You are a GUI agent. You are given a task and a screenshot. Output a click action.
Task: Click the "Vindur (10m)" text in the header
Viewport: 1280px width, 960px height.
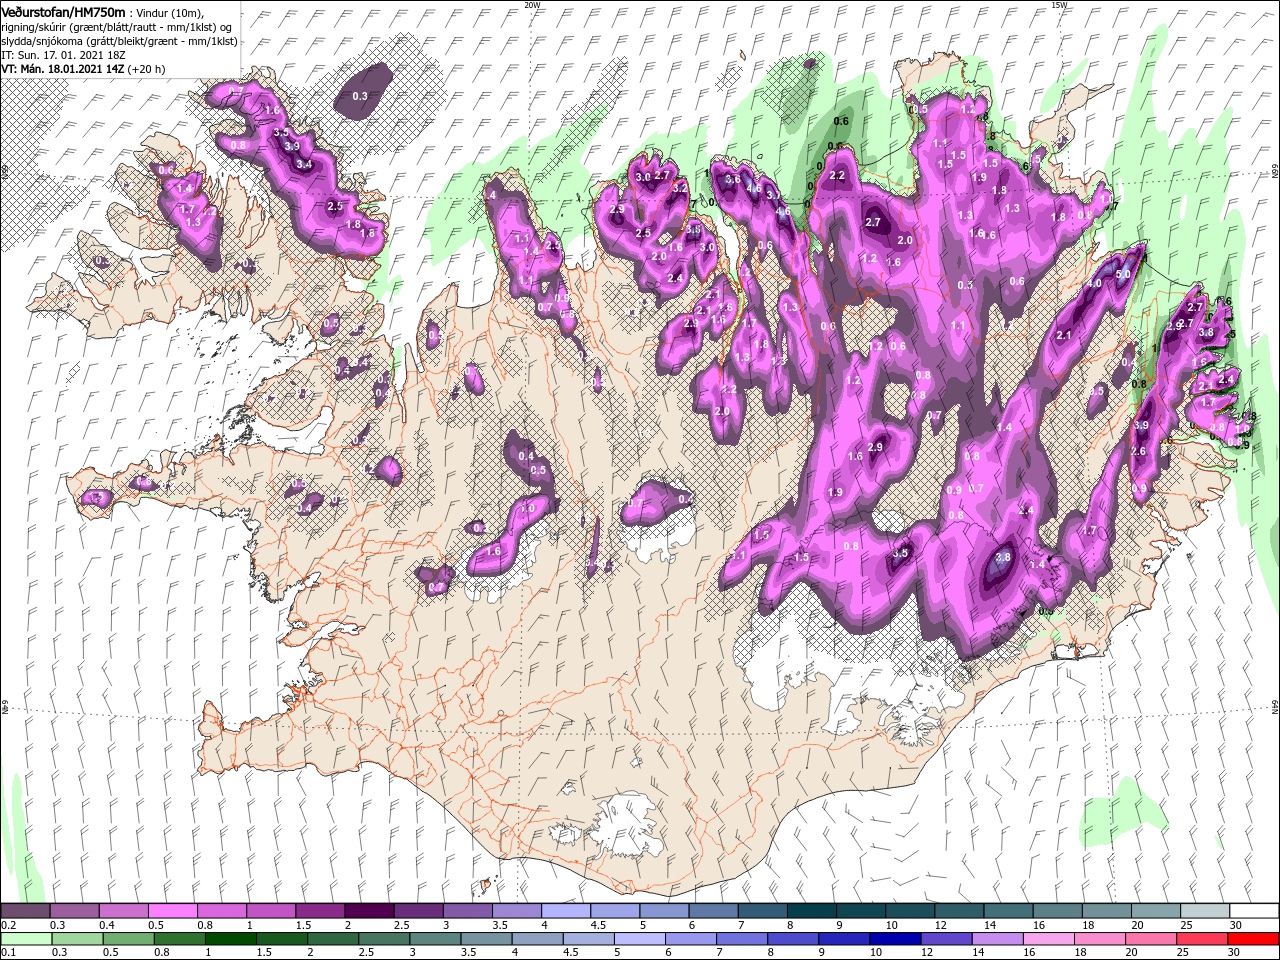pos(170,12)
